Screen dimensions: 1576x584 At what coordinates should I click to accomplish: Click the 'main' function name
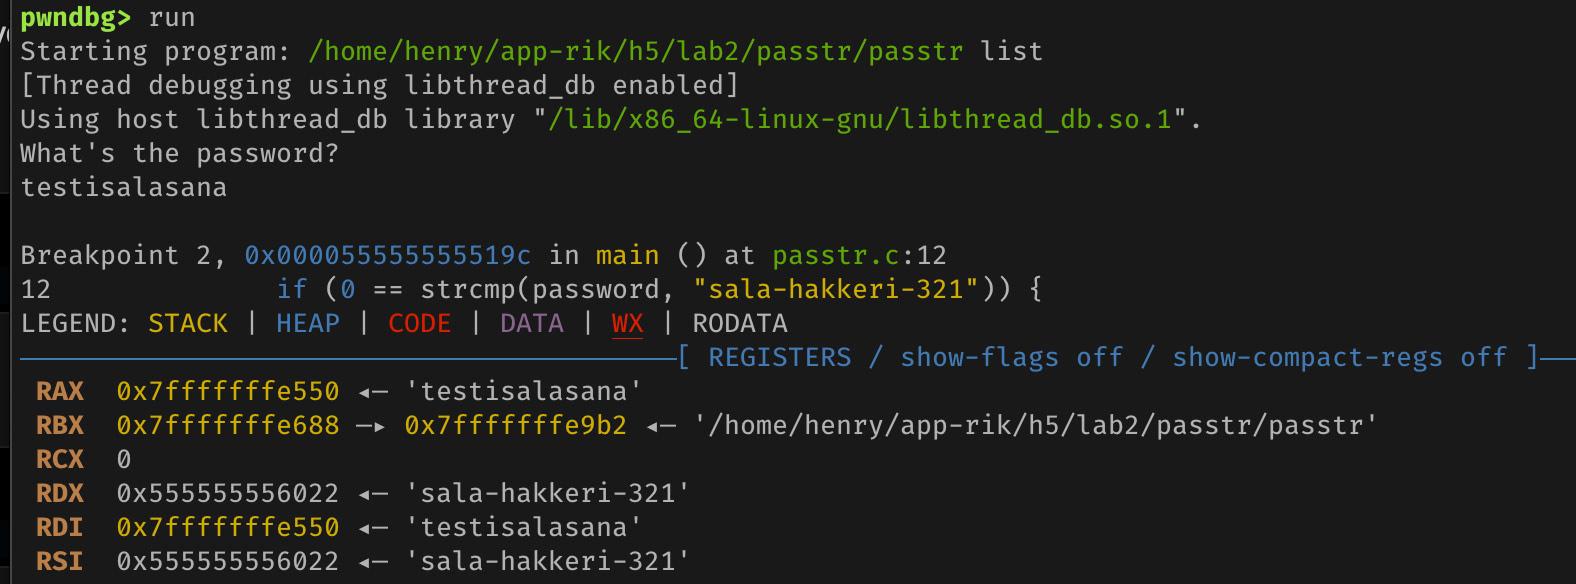click(x=627, y=256)
